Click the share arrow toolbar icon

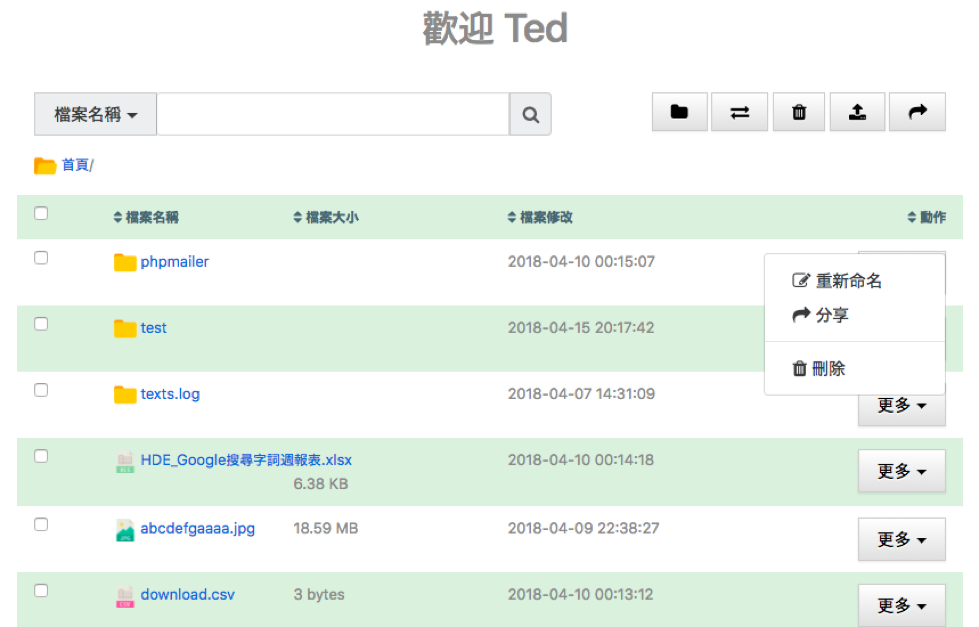tap(917, 112)
